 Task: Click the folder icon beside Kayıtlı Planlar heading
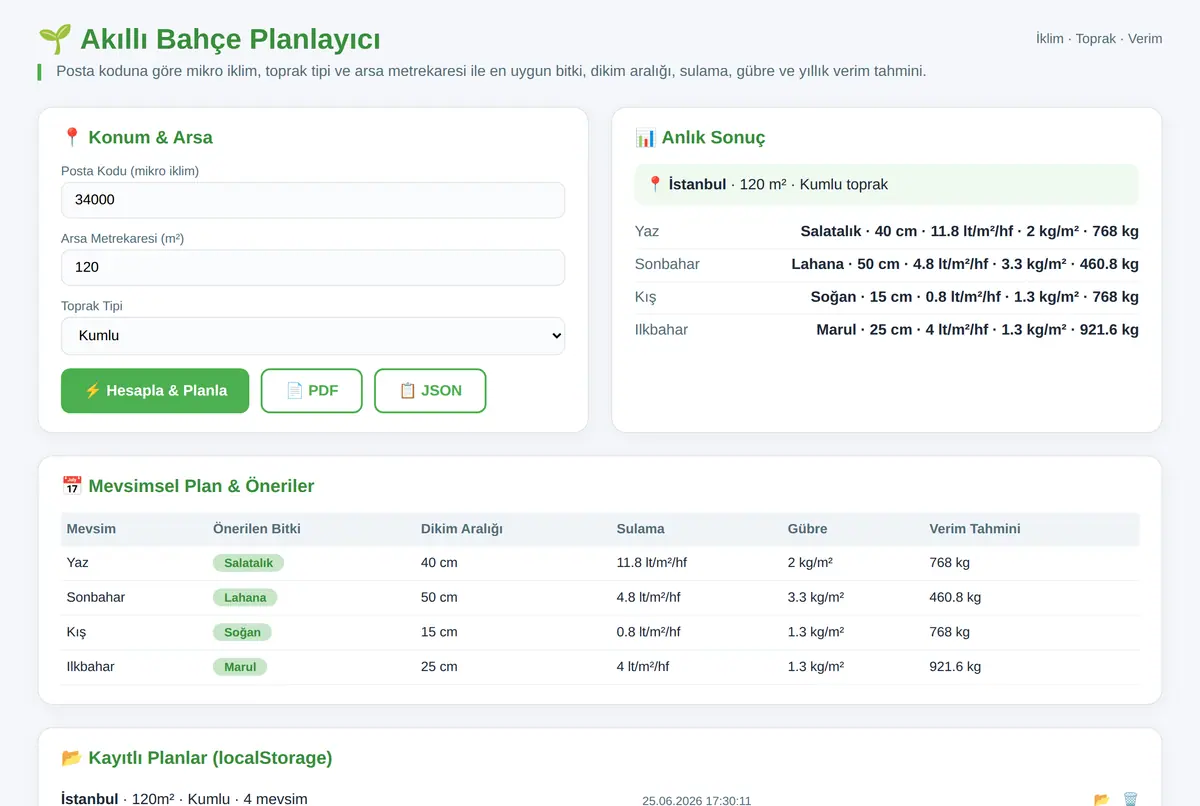(x=72, y=758)
